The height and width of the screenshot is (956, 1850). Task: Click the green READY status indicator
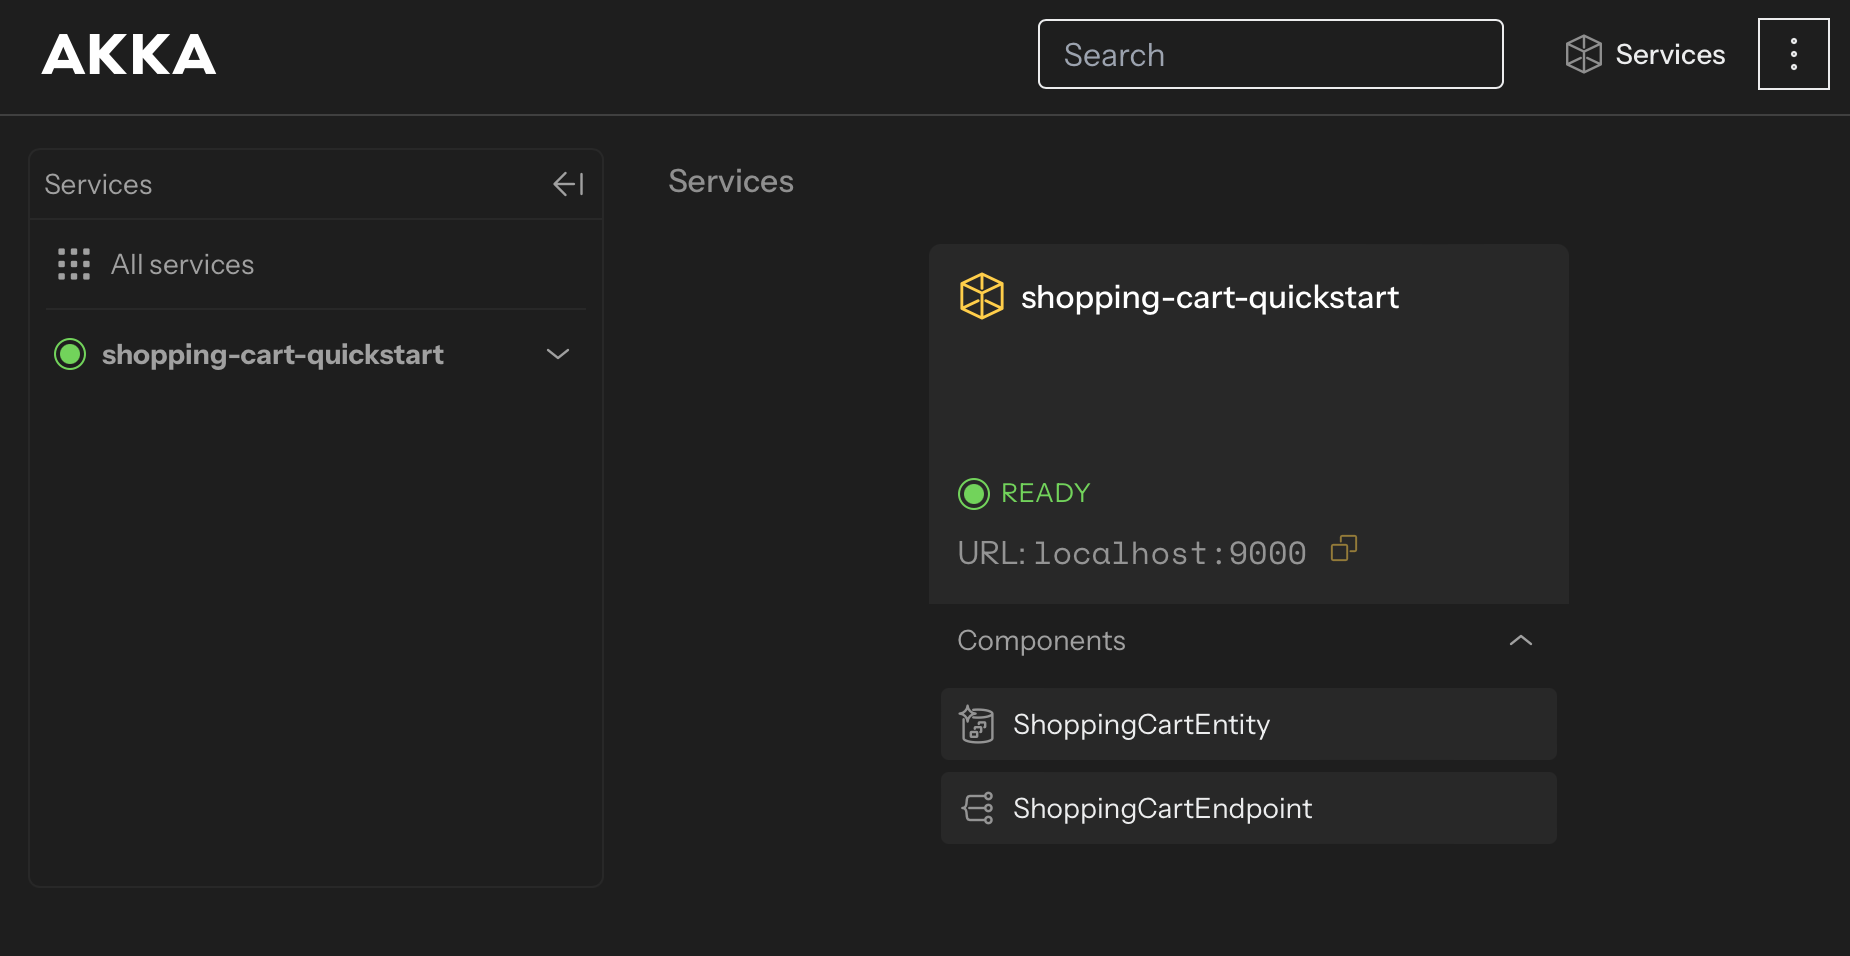point(974,493)
